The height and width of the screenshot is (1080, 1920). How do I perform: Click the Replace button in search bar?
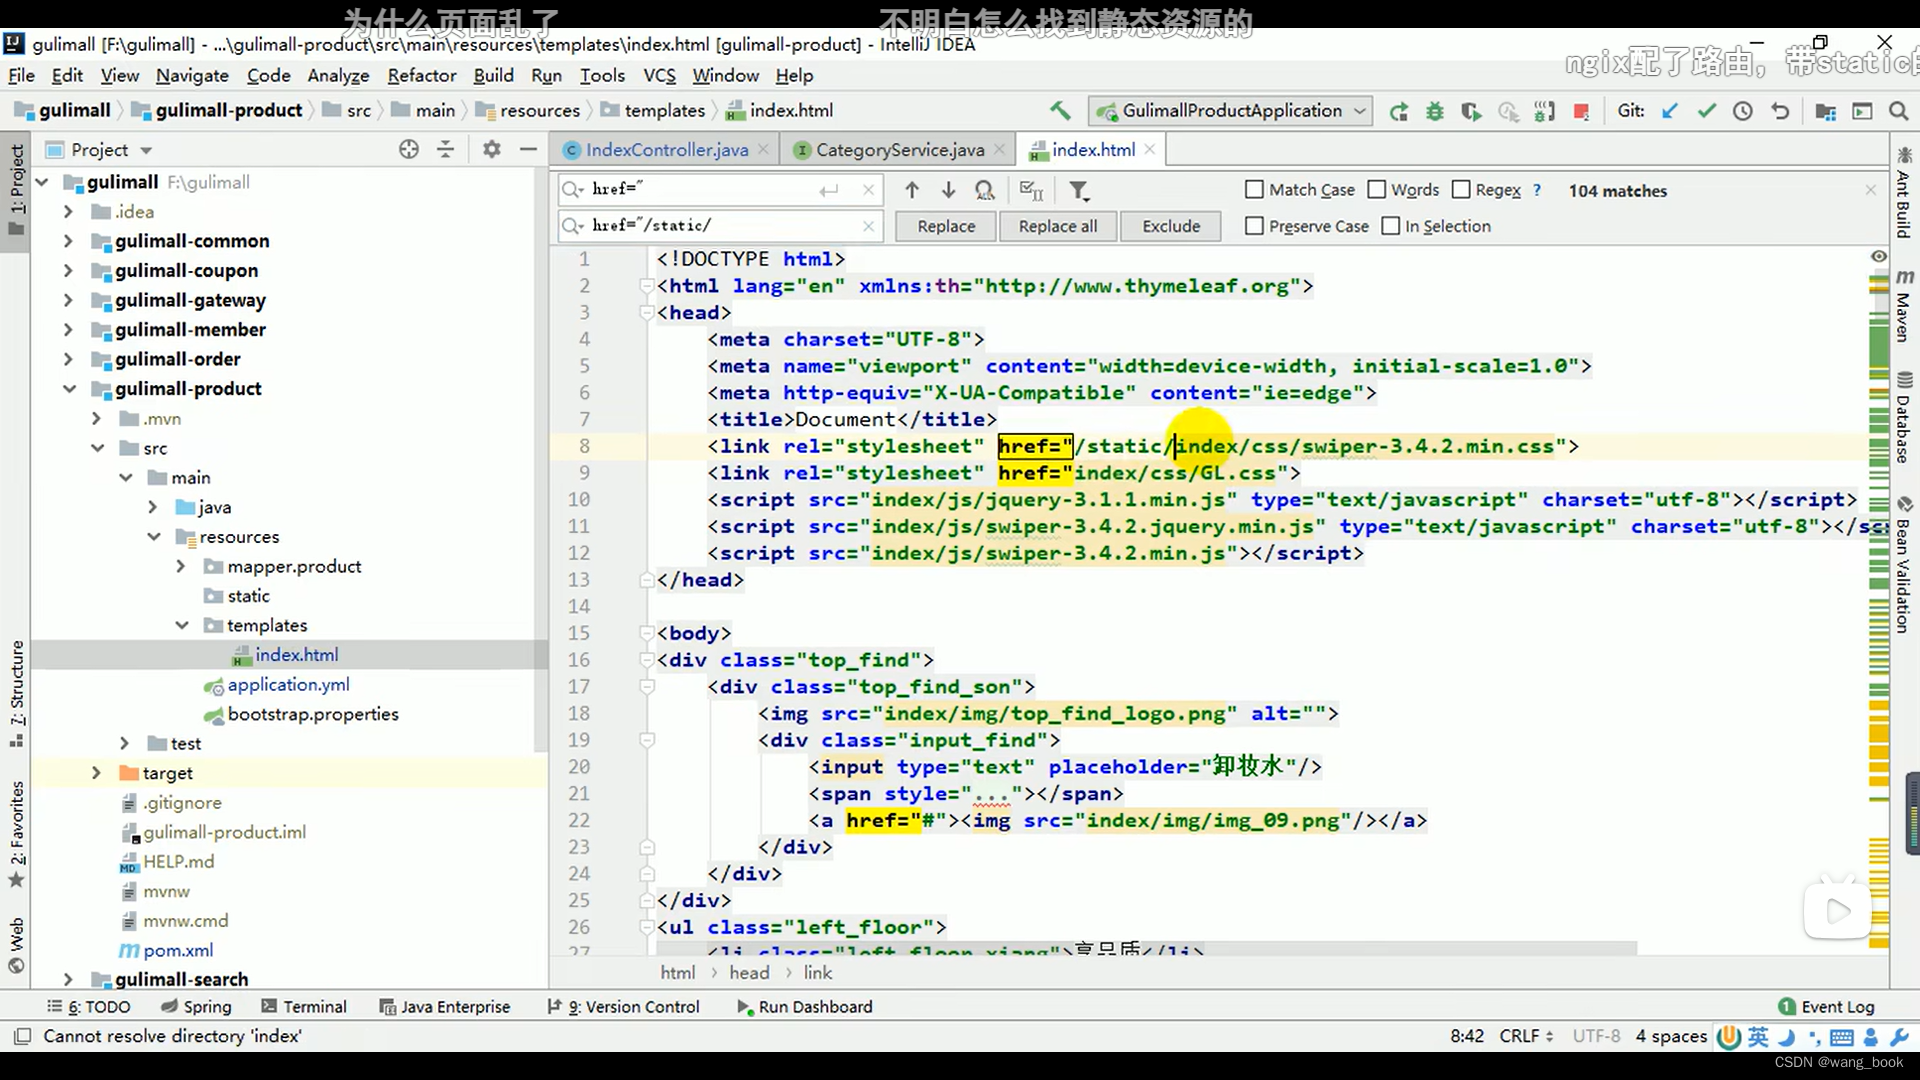click(x=945, y=225)
